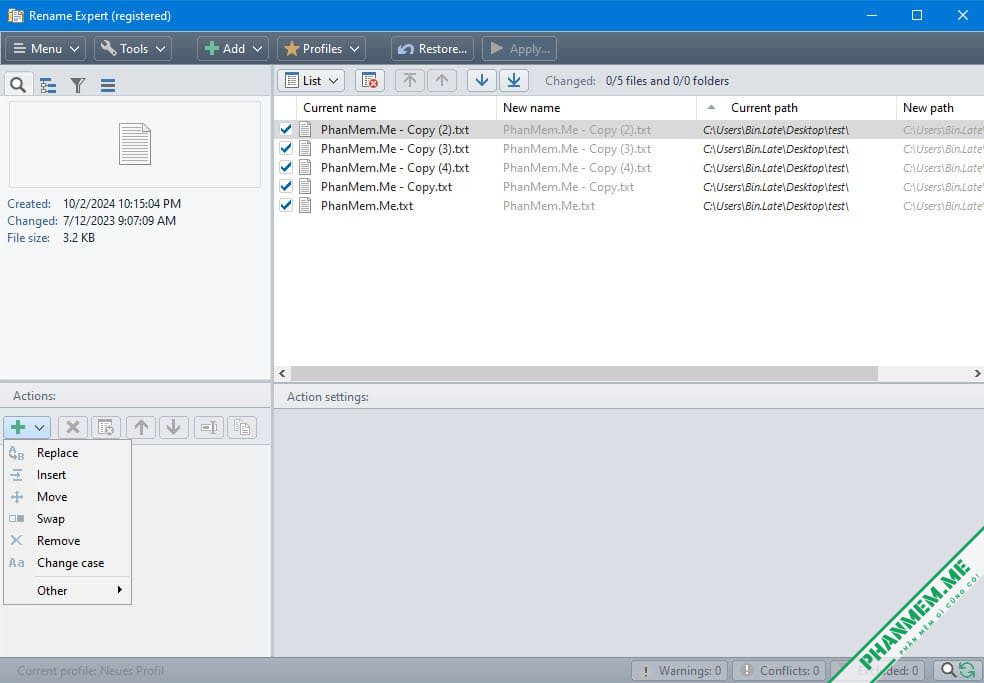Sort by Current path column header
This screenshot has width=984, height=683.
tap(796, 107)
